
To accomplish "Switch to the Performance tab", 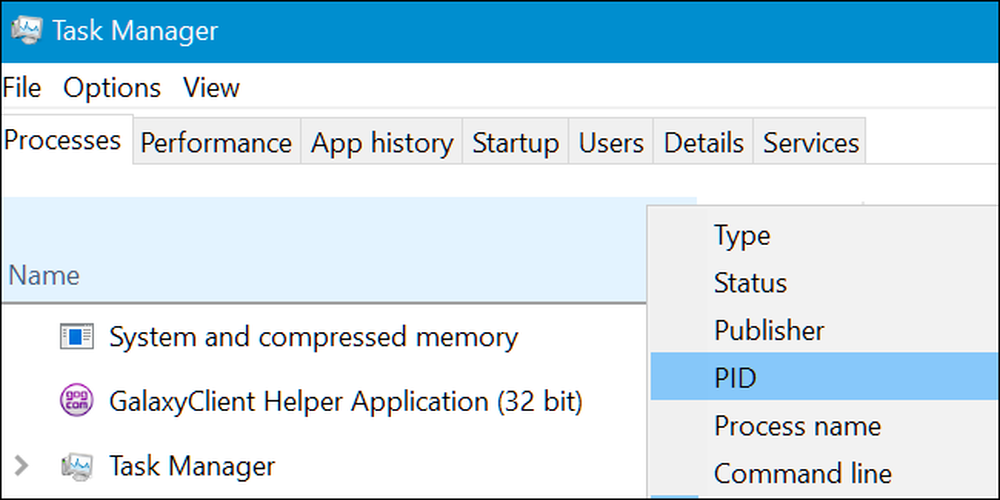I will coord(216,143).
